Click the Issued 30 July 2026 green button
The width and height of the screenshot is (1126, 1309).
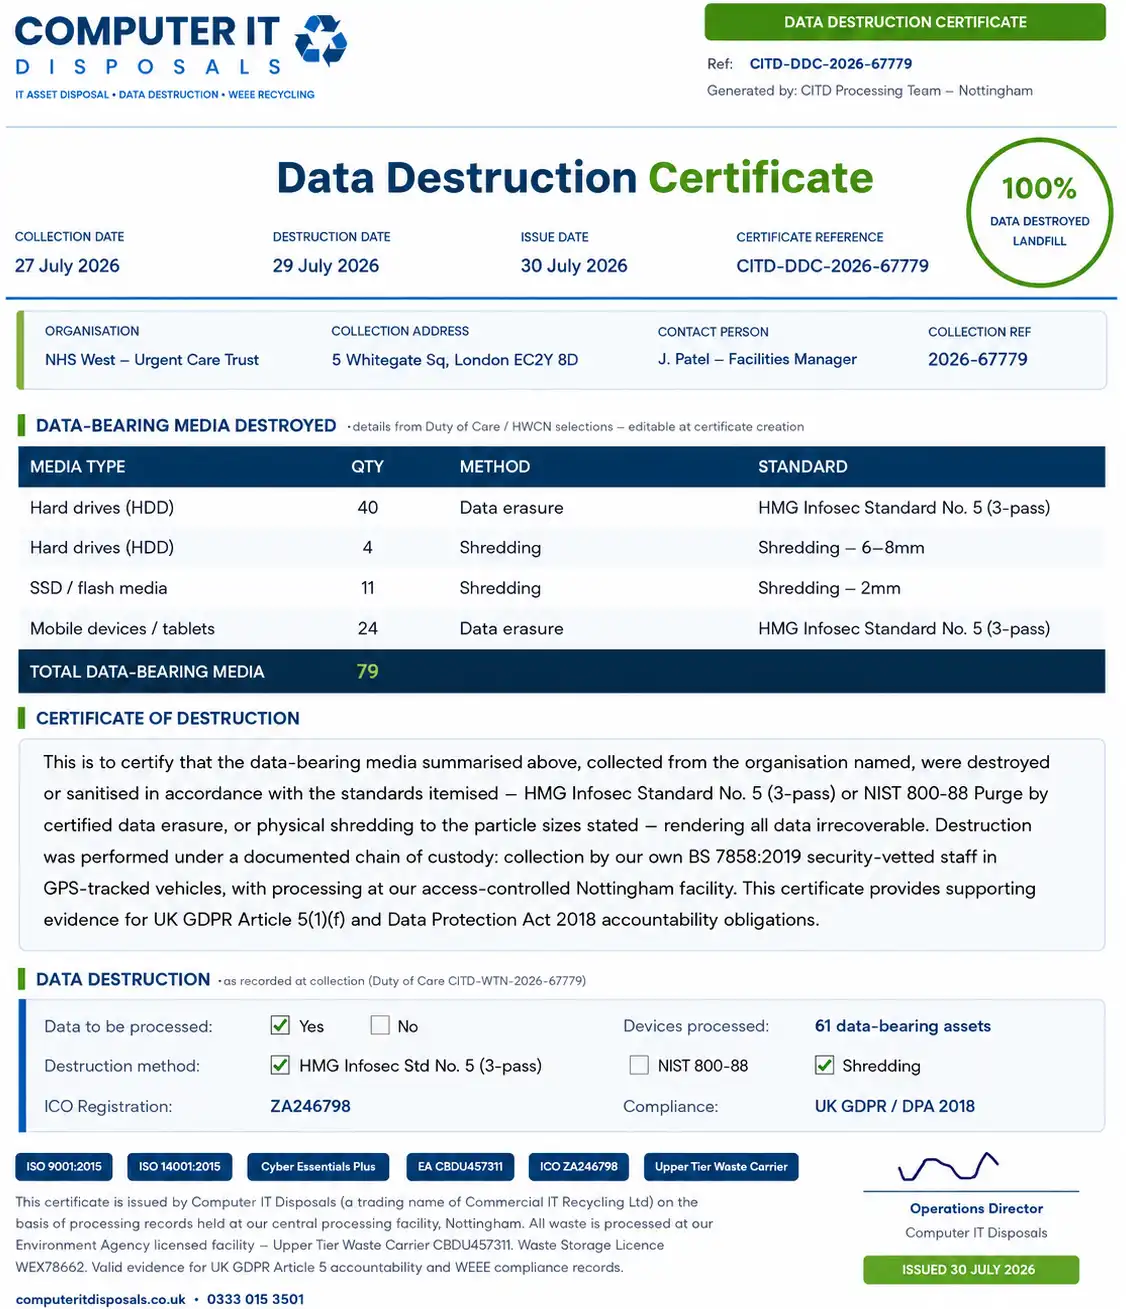(x=971, y=1269)
